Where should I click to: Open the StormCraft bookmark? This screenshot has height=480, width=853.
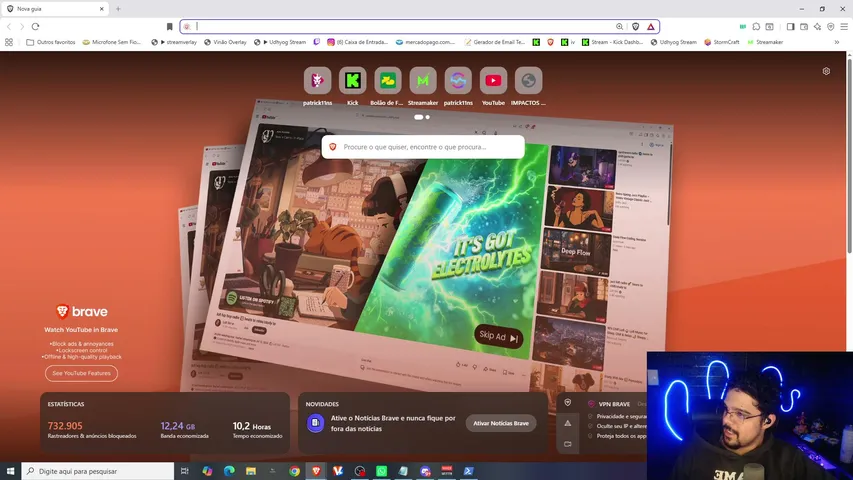coord(722,42)
